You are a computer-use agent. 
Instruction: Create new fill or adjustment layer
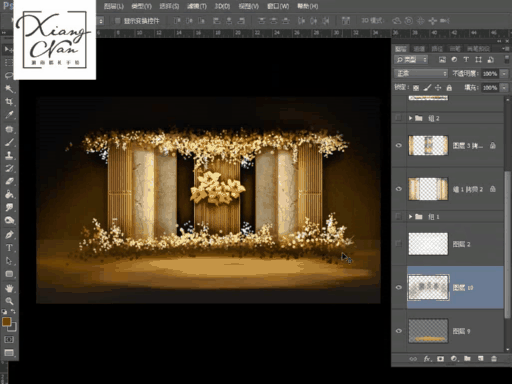(x=454, y=359)
